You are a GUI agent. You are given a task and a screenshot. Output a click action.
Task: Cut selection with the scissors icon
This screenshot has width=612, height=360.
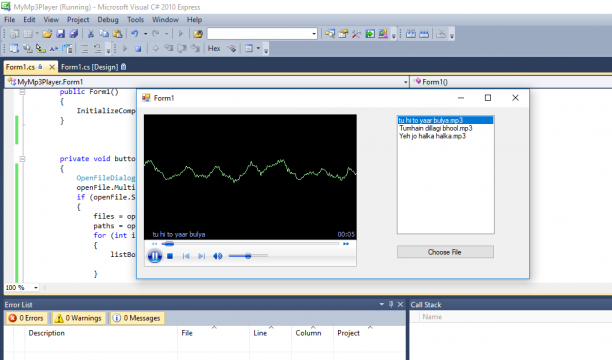pos(91,34)
